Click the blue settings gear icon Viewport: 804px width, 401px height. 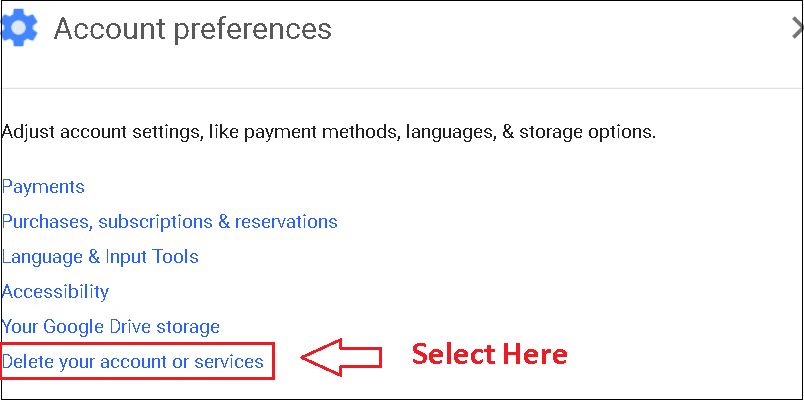(18, 27)
